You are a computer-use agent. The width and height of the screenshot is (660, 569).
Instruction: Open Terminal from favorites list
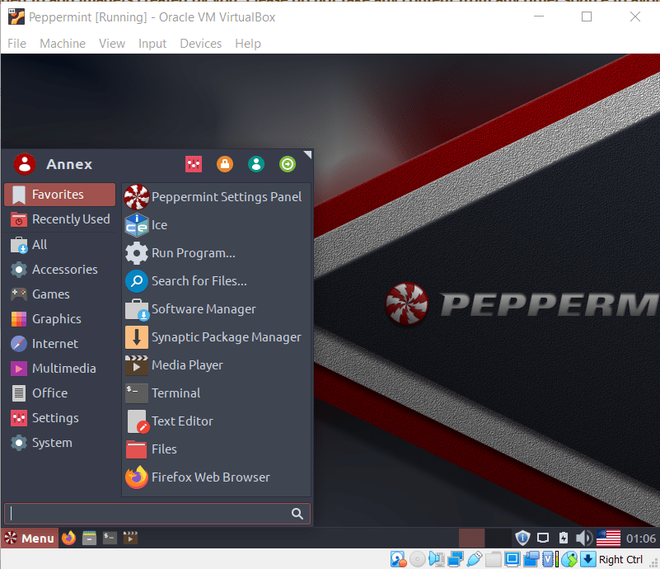tap(216, 393)
